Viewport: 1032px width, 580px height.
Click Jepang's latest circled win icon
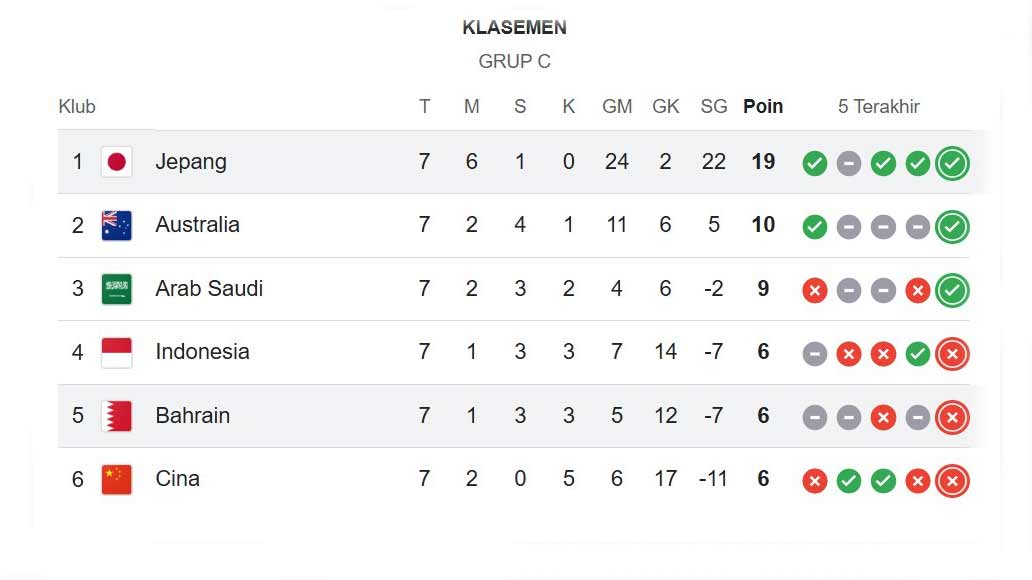(x=952, y=163)
